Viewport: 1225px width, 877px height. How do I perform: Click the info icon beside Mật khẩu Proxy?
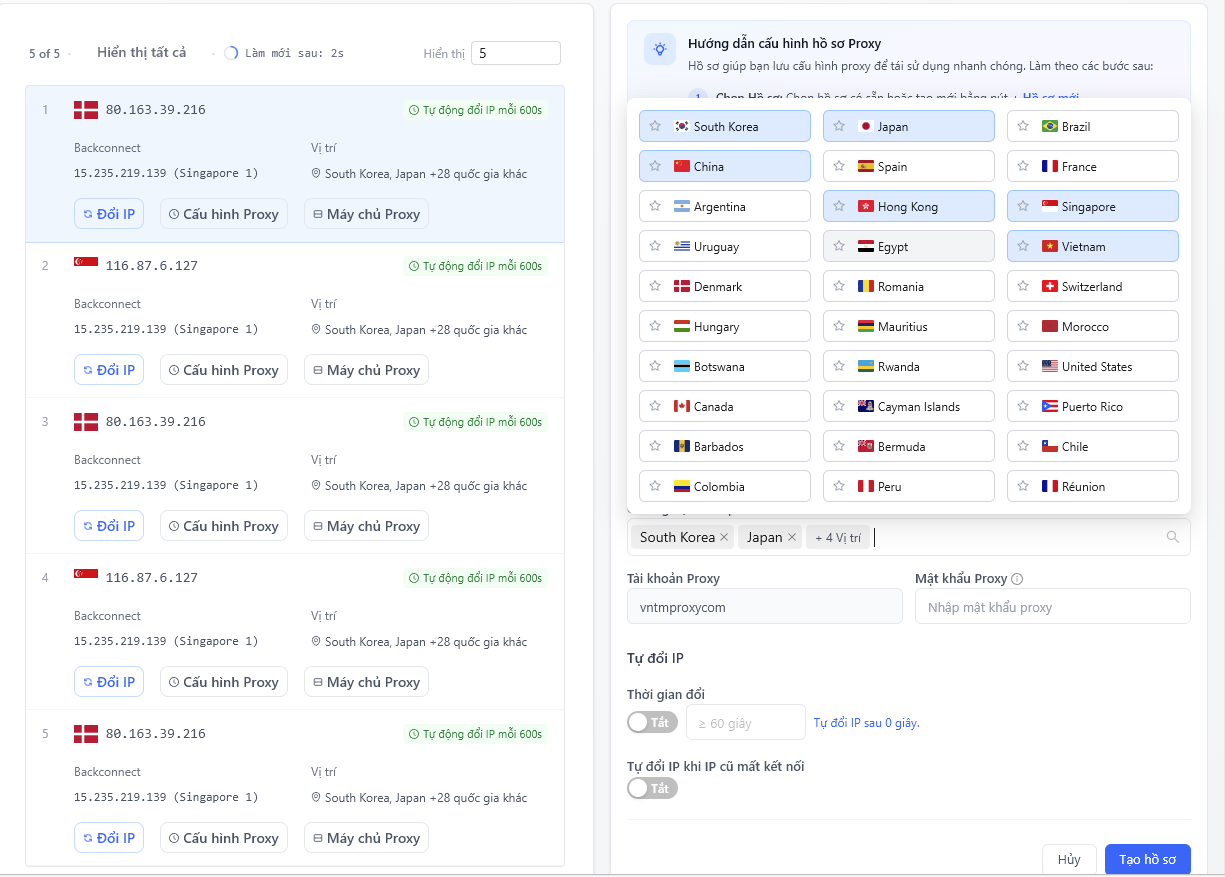(1017, 579)
